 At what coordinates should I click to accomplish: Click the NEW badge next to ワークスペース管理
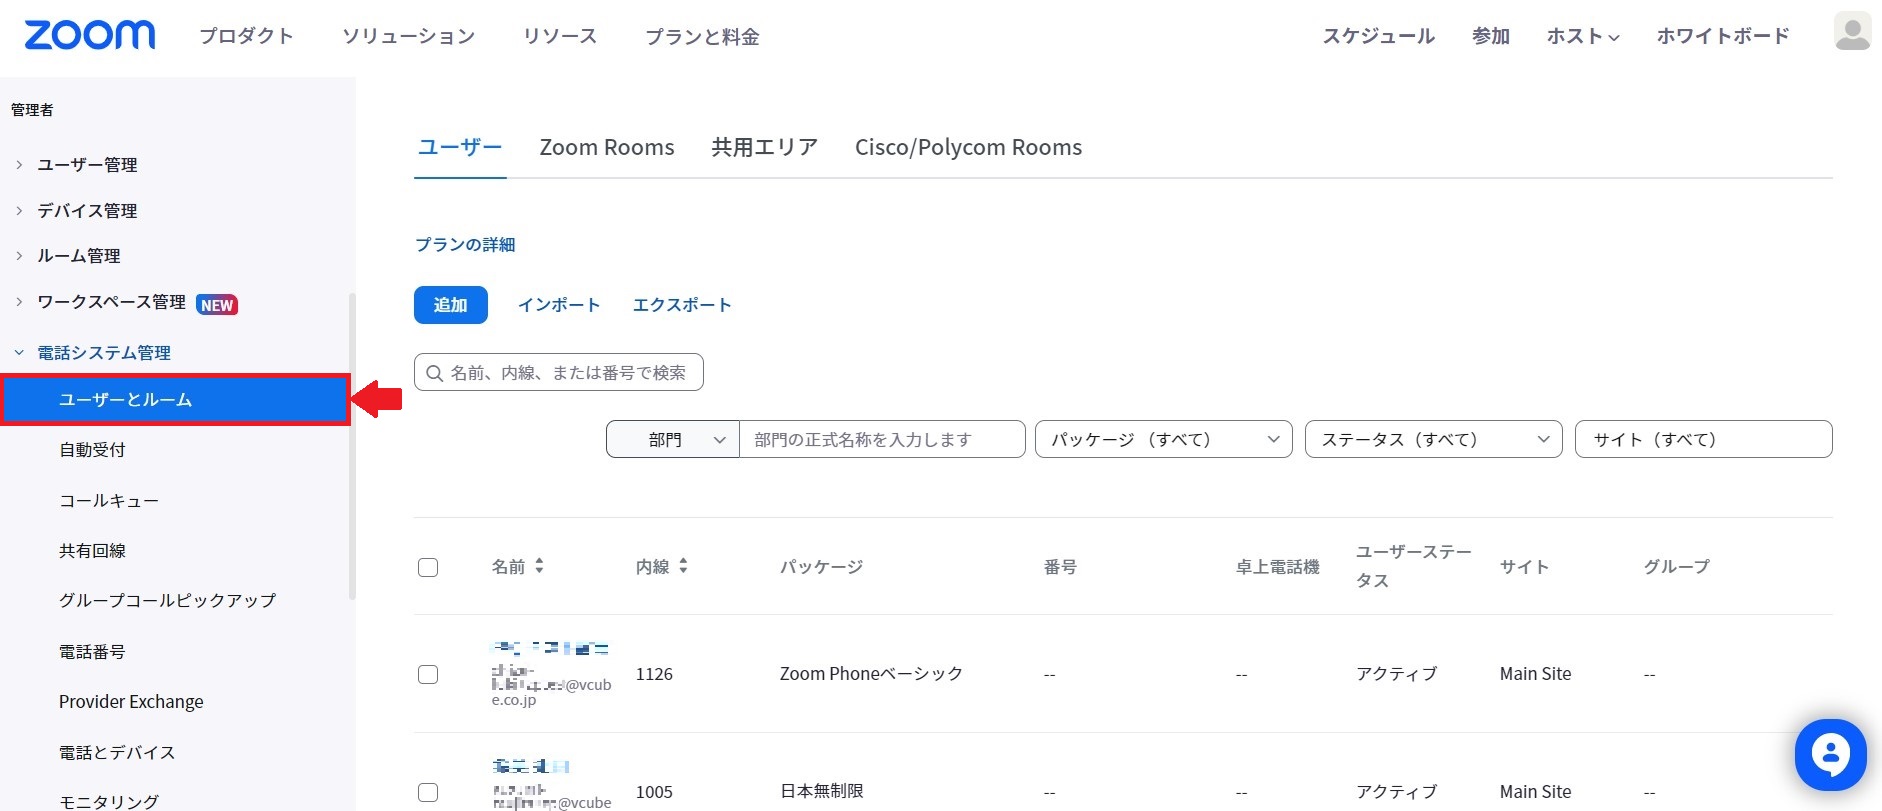coord(217,305)
